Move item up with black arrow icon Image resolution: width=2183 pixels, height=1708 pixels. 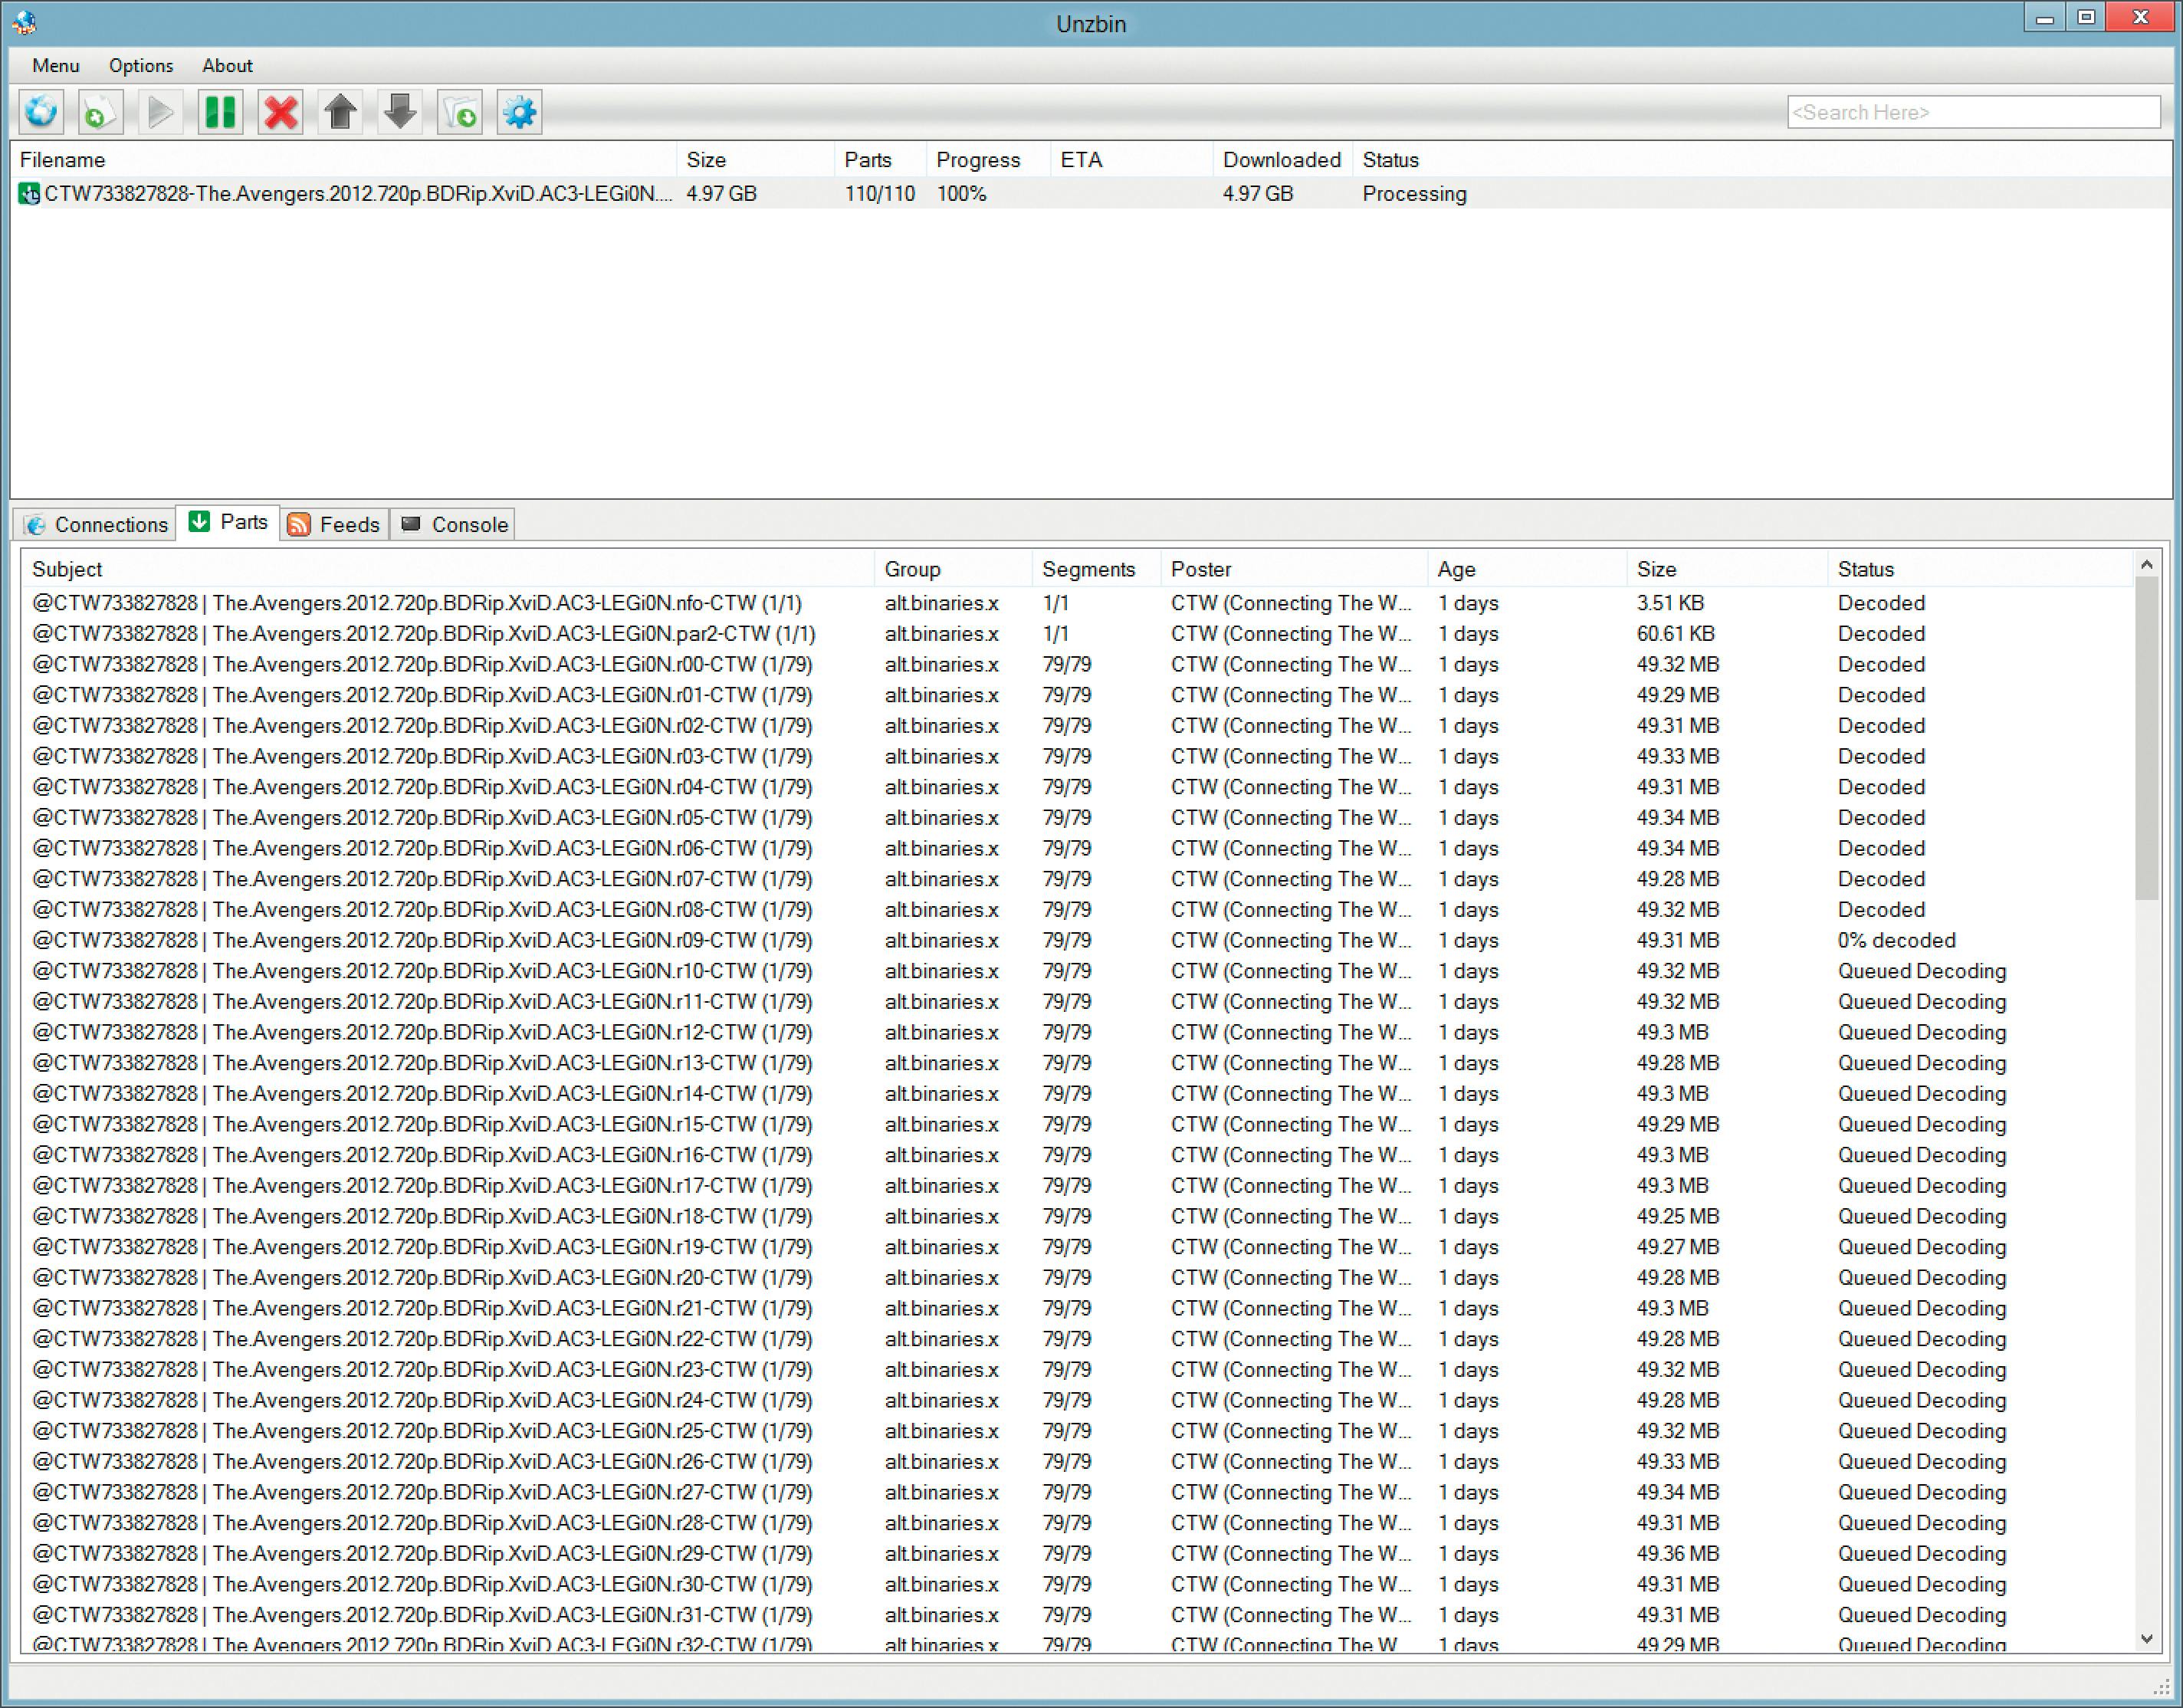pyautogui.click(x=340, y=112)
